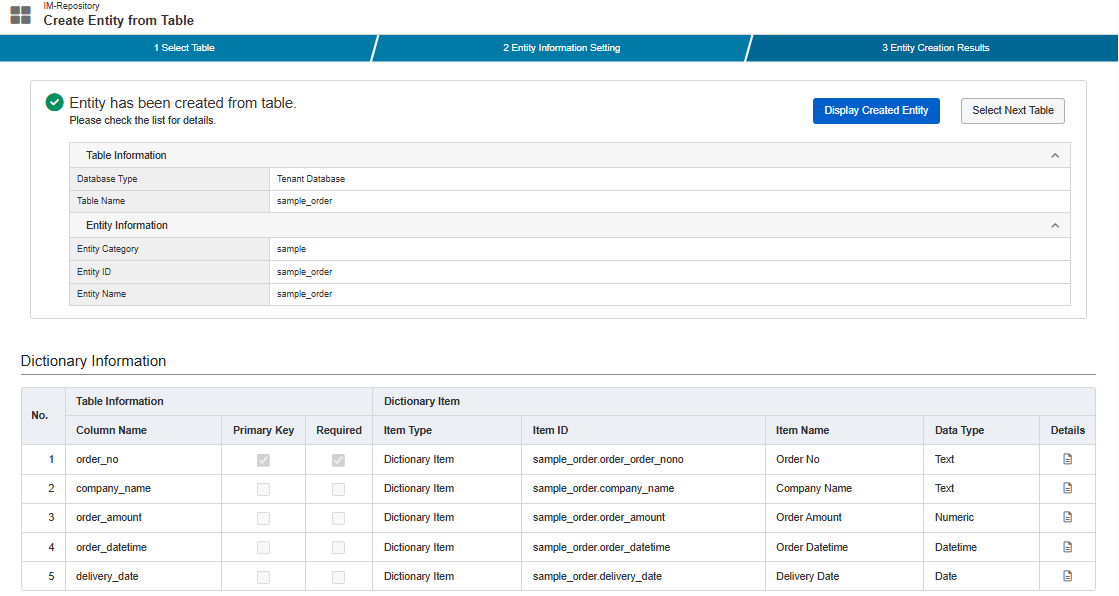Toggle Primary Key checkbox for delivery_date
The width and height of the screenshot is (1119, 596).
coord(263,577)
